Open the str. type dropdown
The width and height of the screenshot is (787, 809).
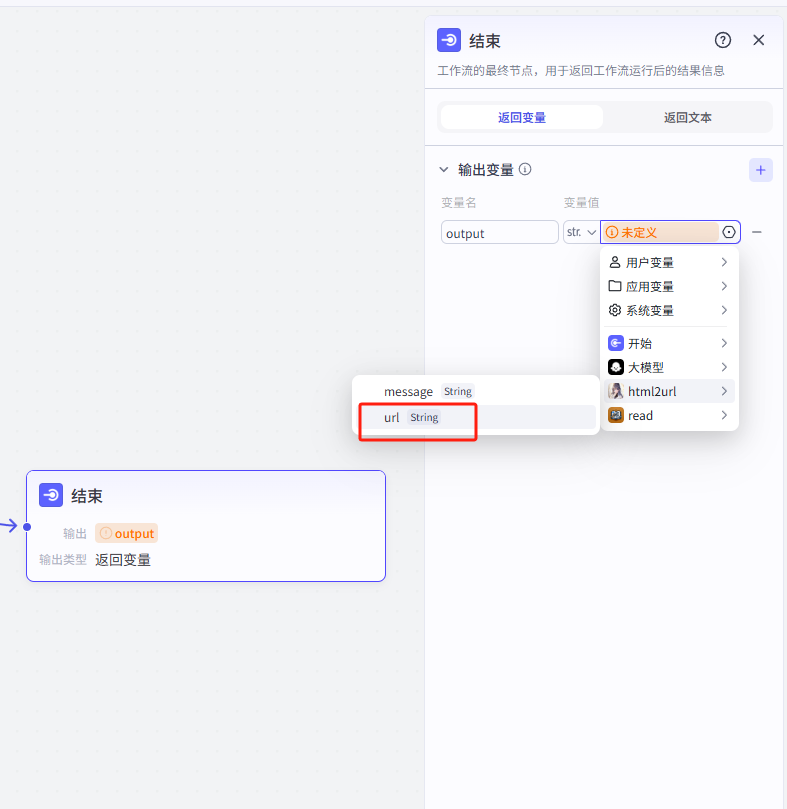pos(581,232)
